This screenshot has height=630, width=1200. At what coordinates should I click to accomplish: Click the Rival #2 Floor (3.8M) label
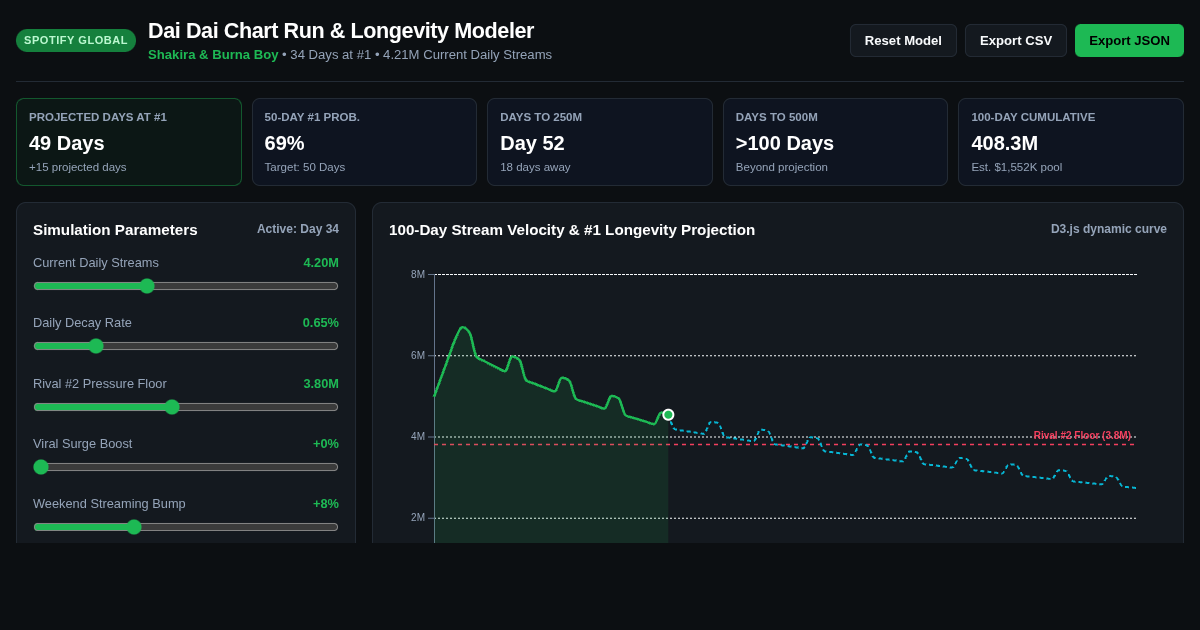[x=1082, y=436]
